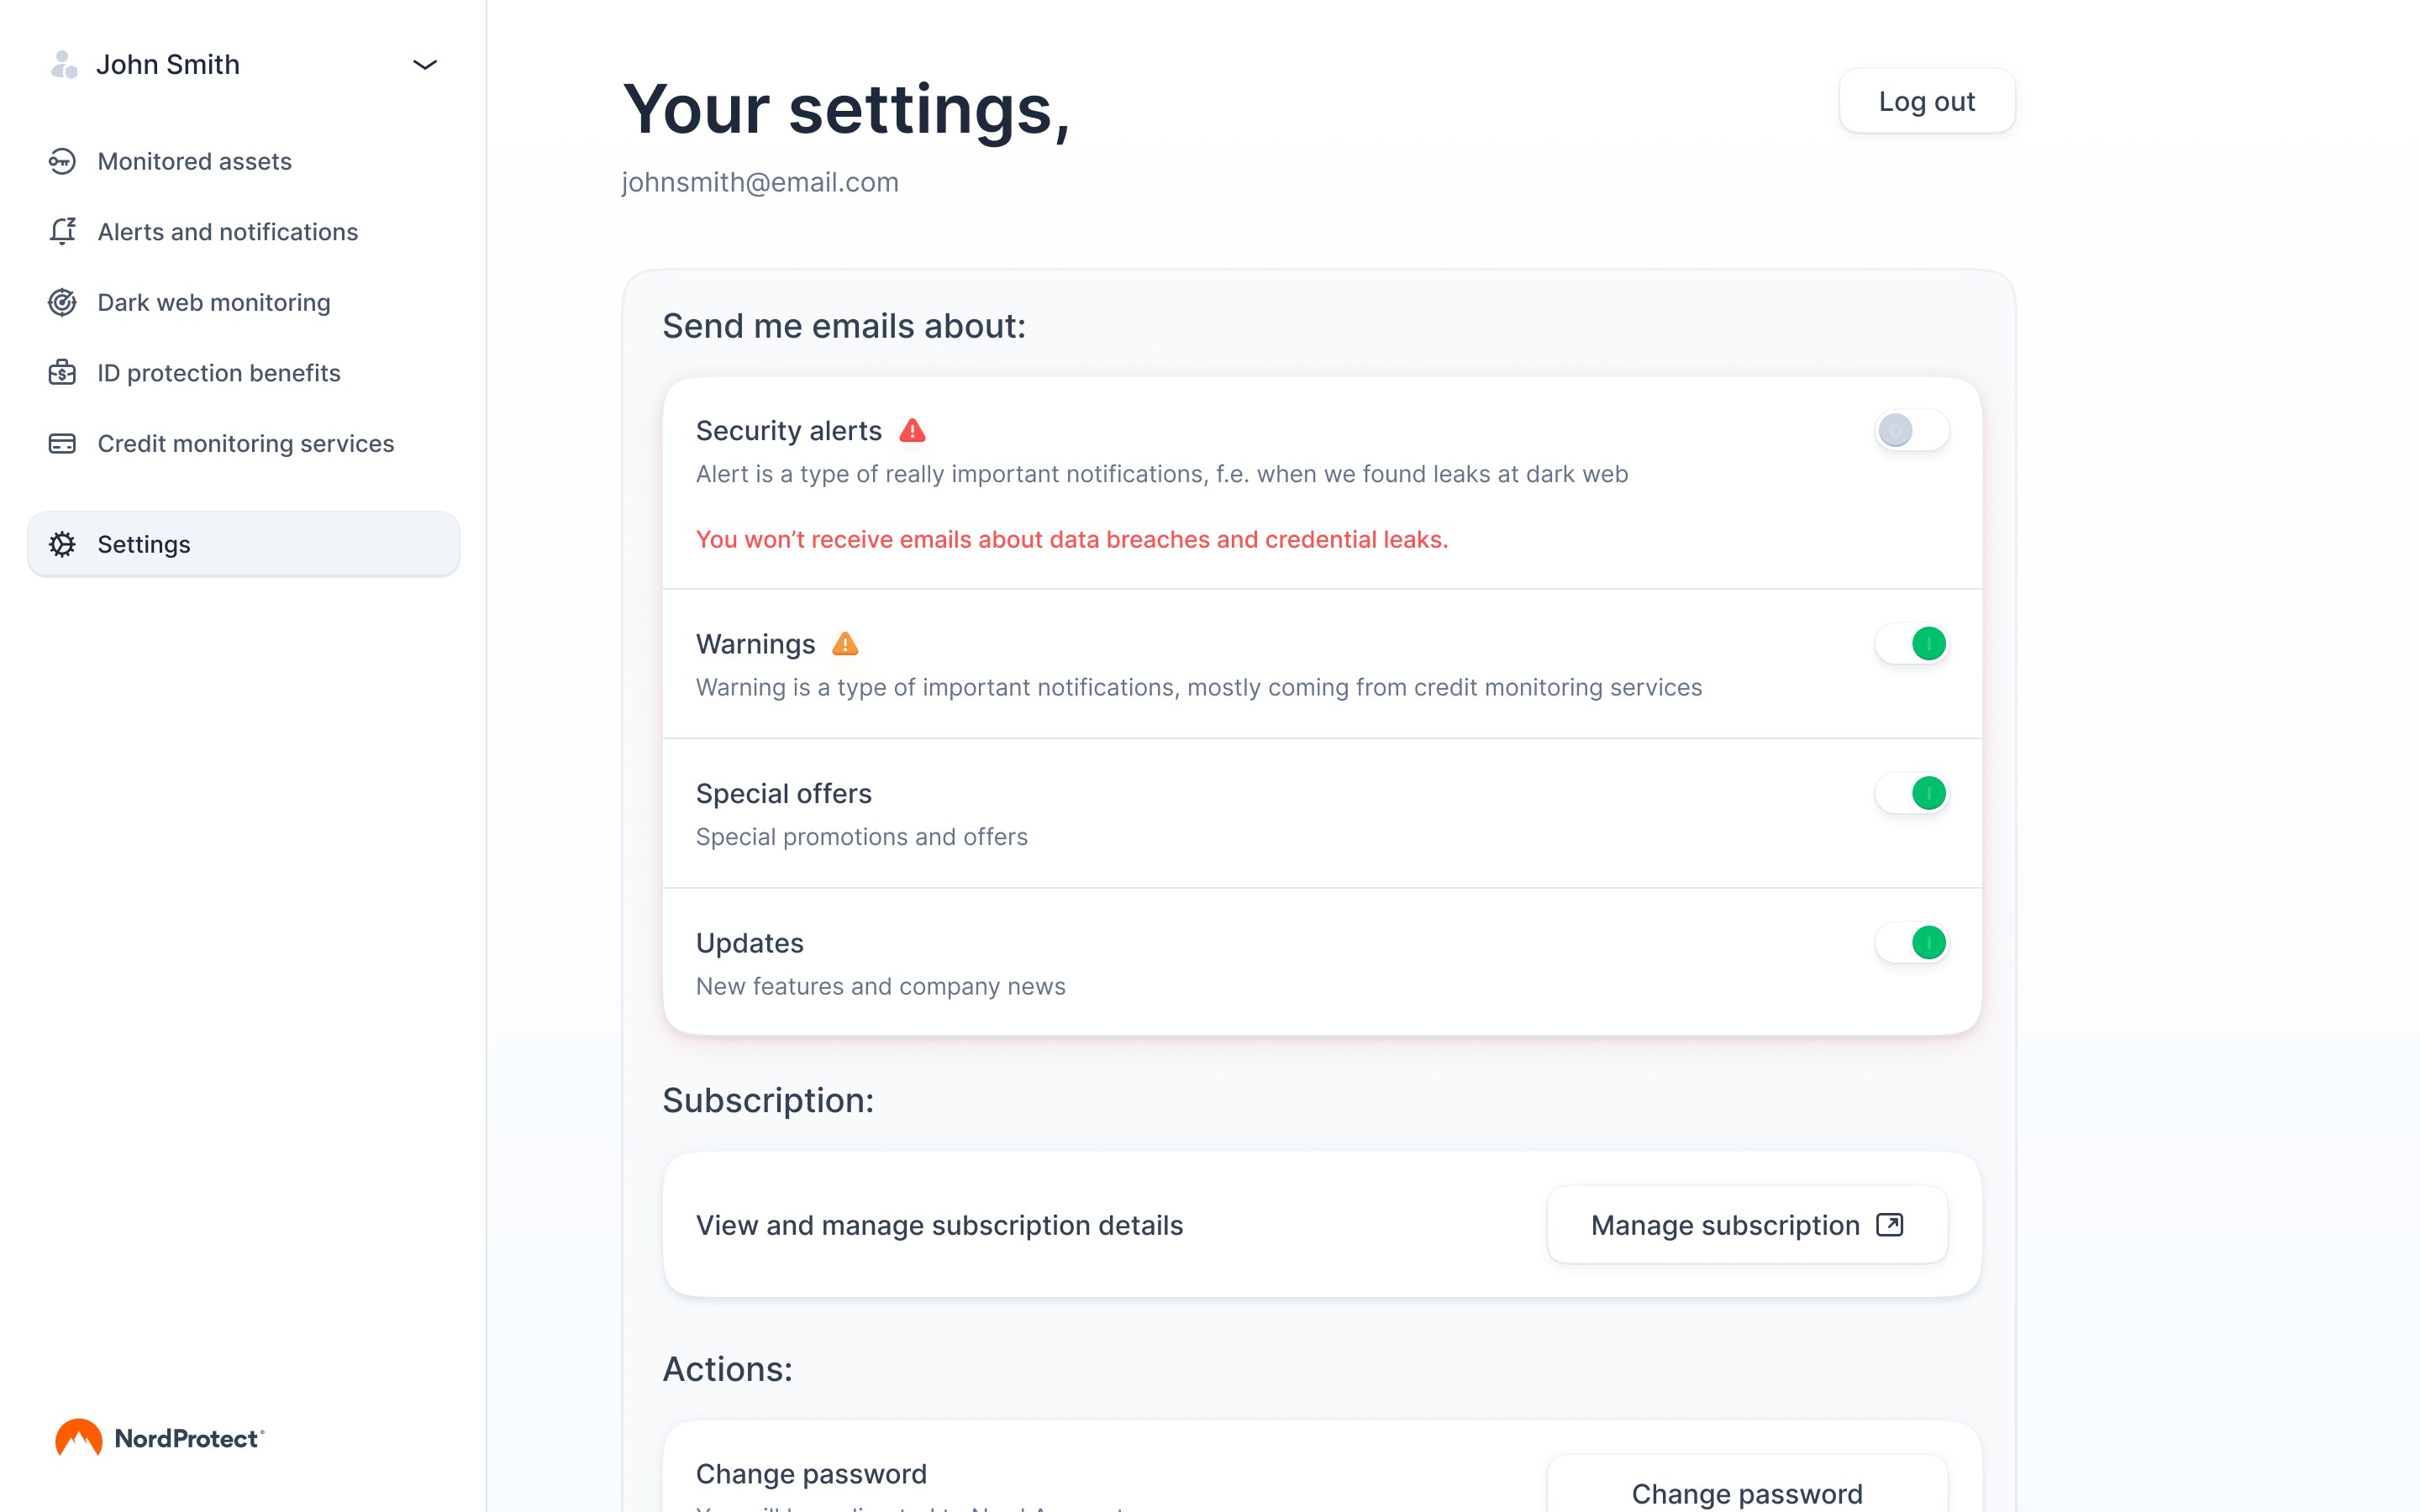Click the NordProtect logo
The width and height of the screenshot is (2420, 1512).
click(159, 1438)
